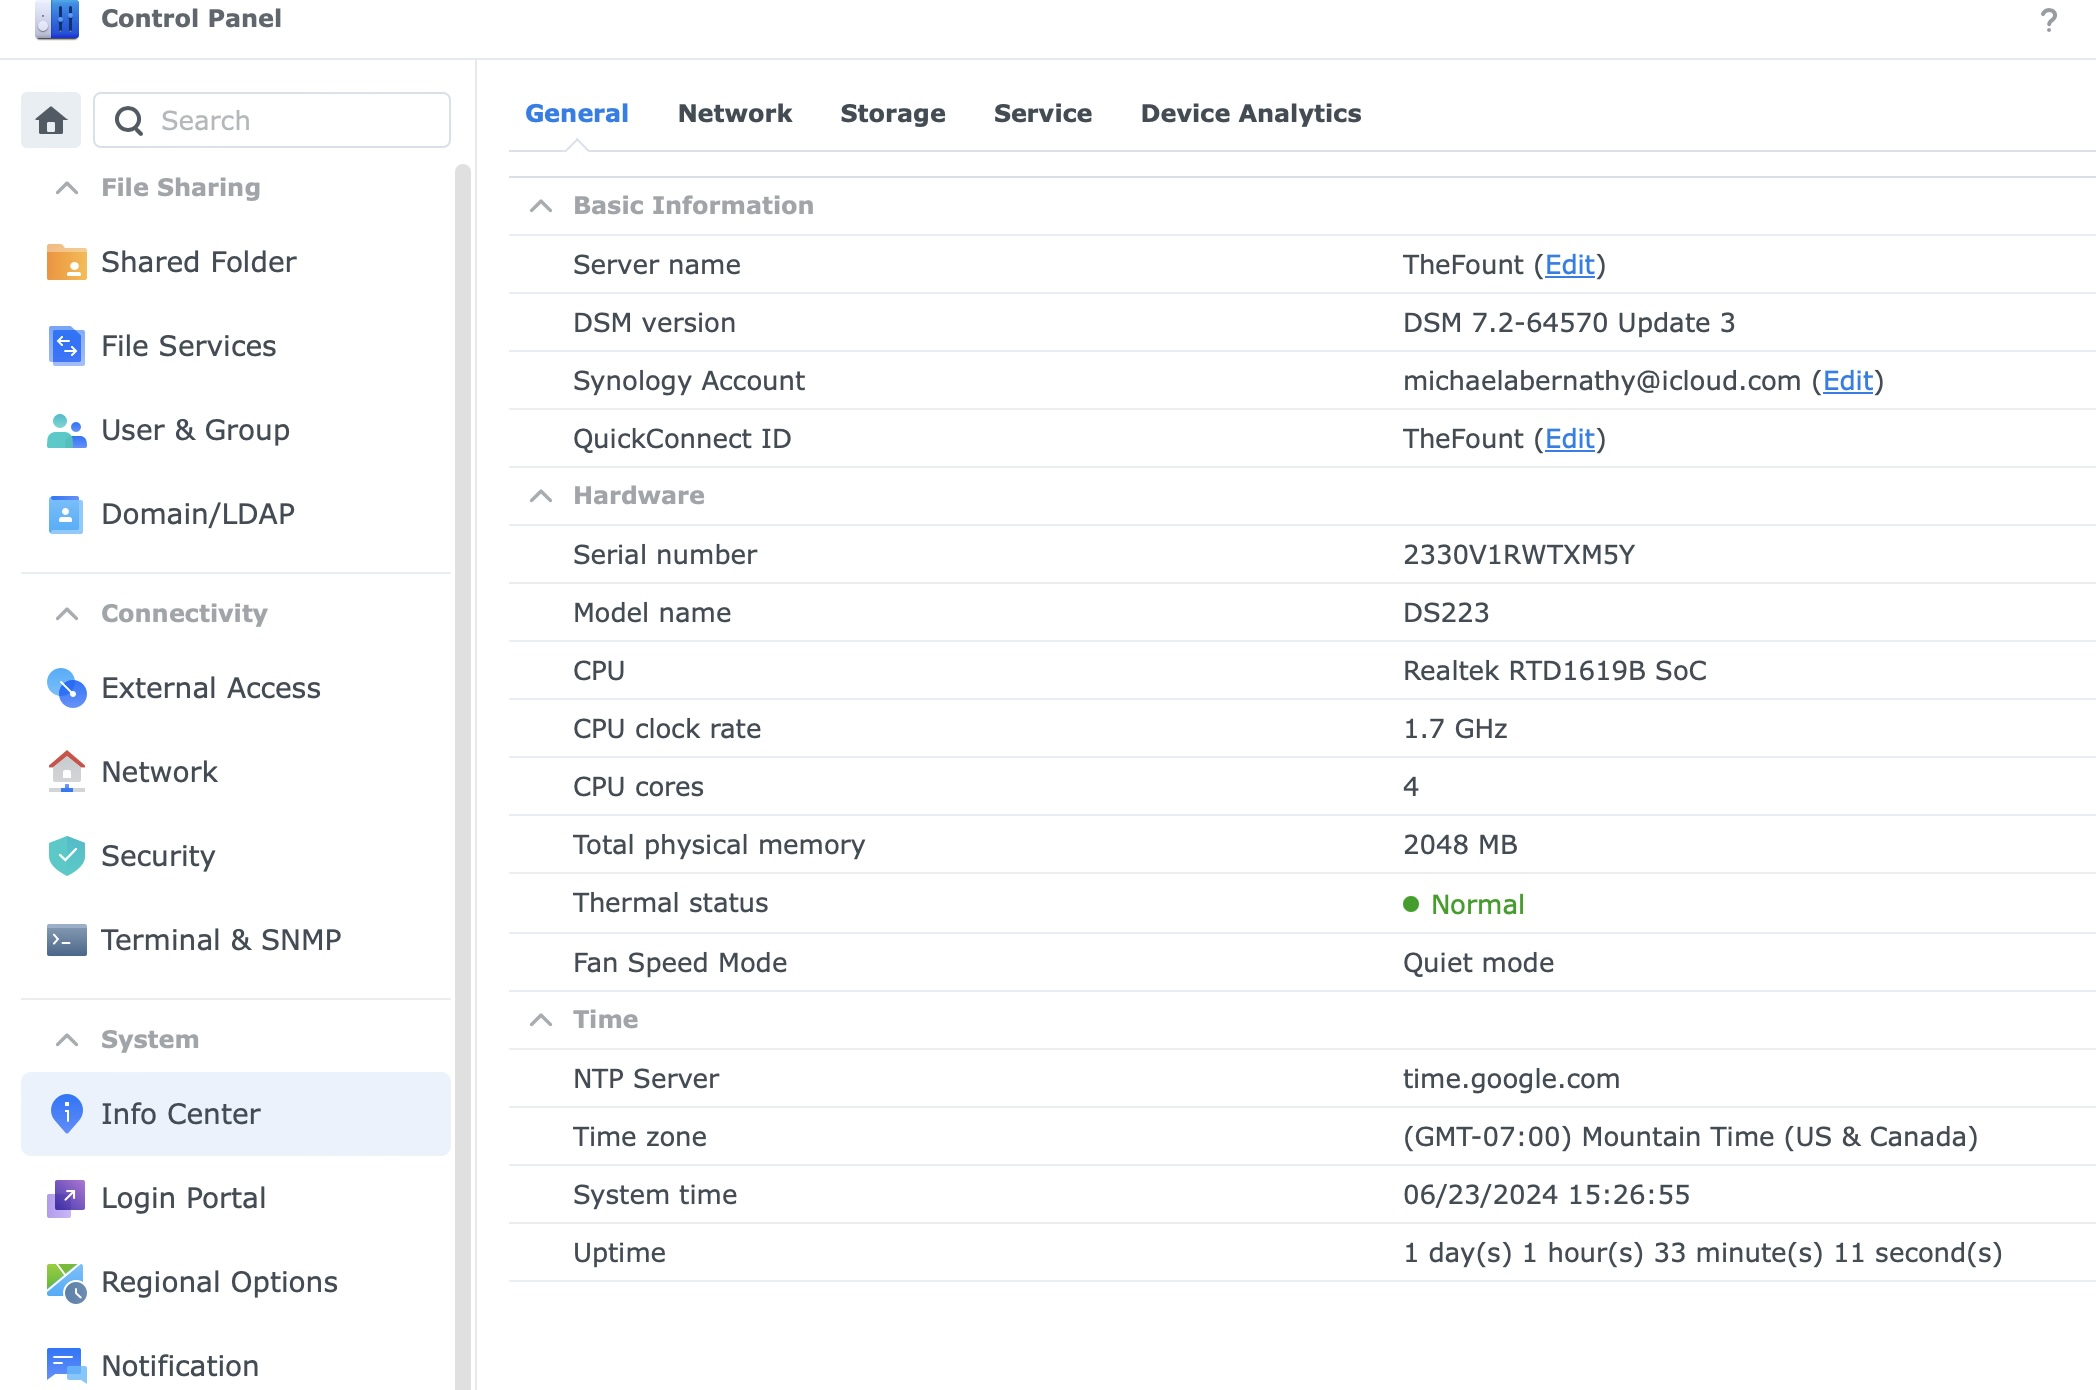The width and height of the screenshot is (2096, 1390).
Task: Collapse the File Sharing sidebar section
Action: (x=67, y=188)
